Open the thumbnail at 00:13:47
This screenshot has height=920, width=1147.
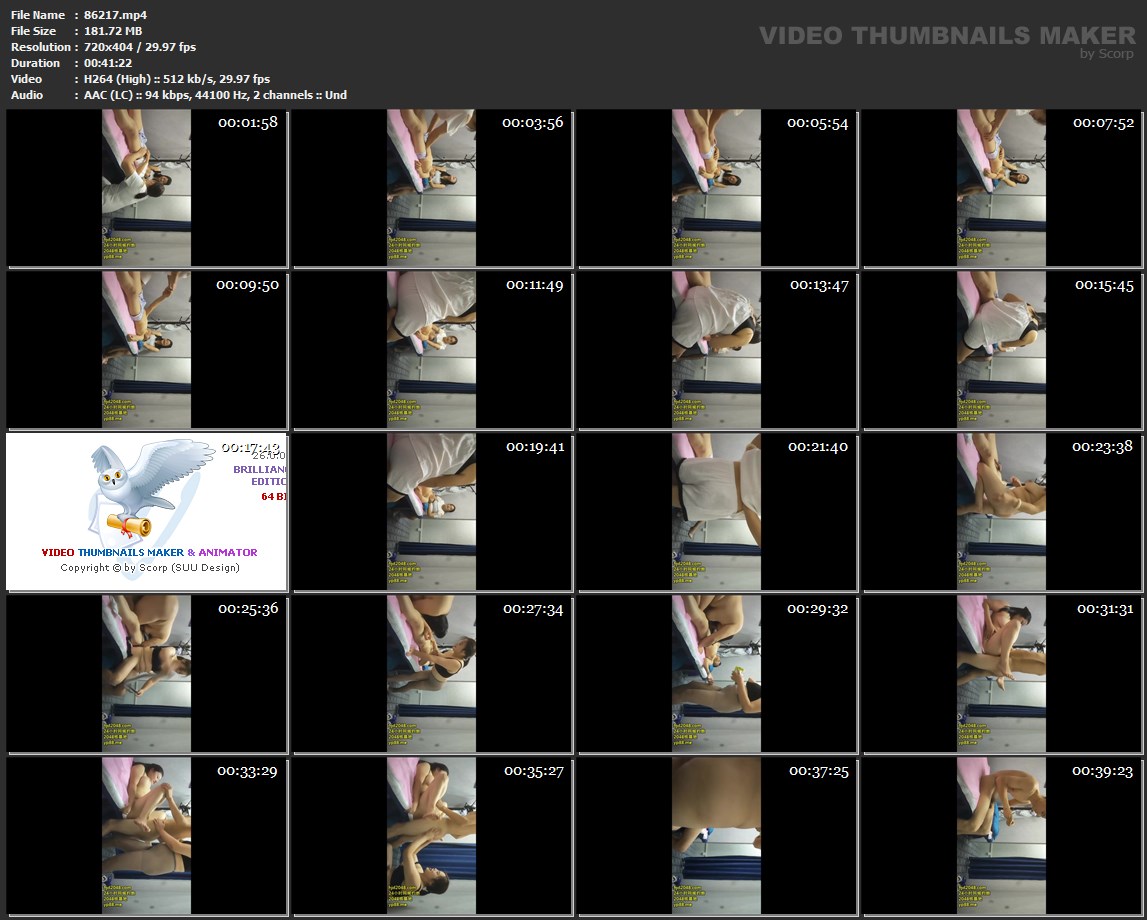[x=717, y=350]
